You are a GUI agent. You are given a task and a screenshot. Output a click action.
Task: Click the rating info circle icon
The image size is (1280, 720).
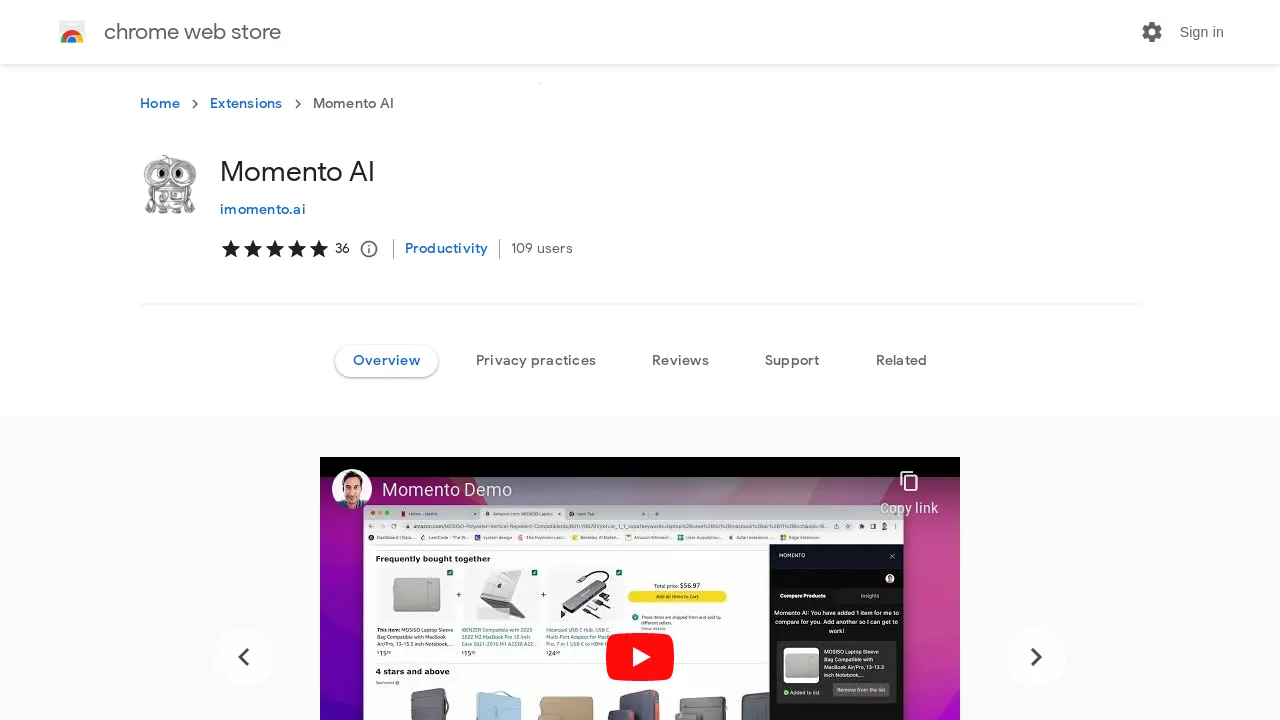tap(369, 249)
